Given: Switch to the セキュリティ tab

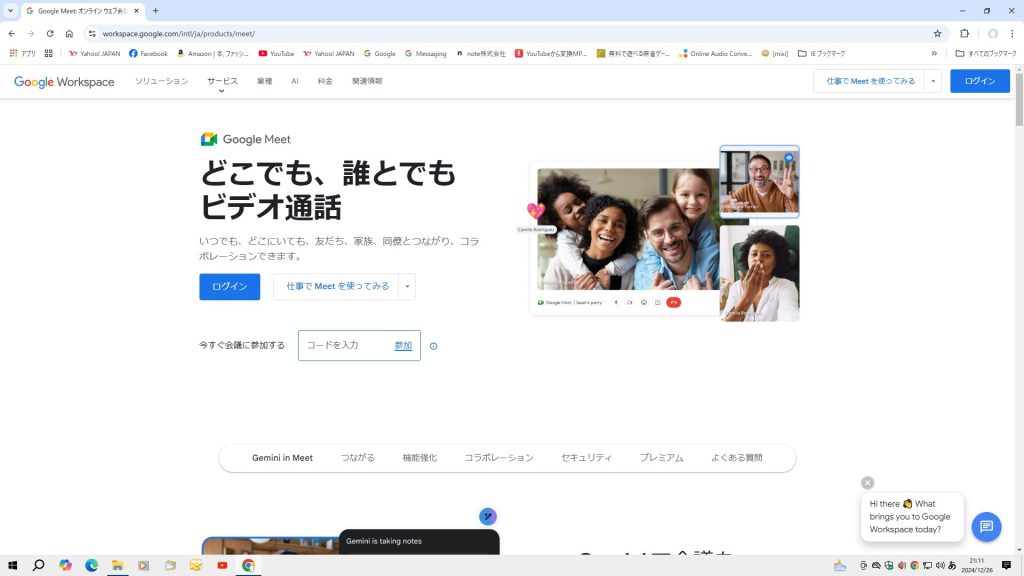Looking at the screenshot, I should pos(586,458).
